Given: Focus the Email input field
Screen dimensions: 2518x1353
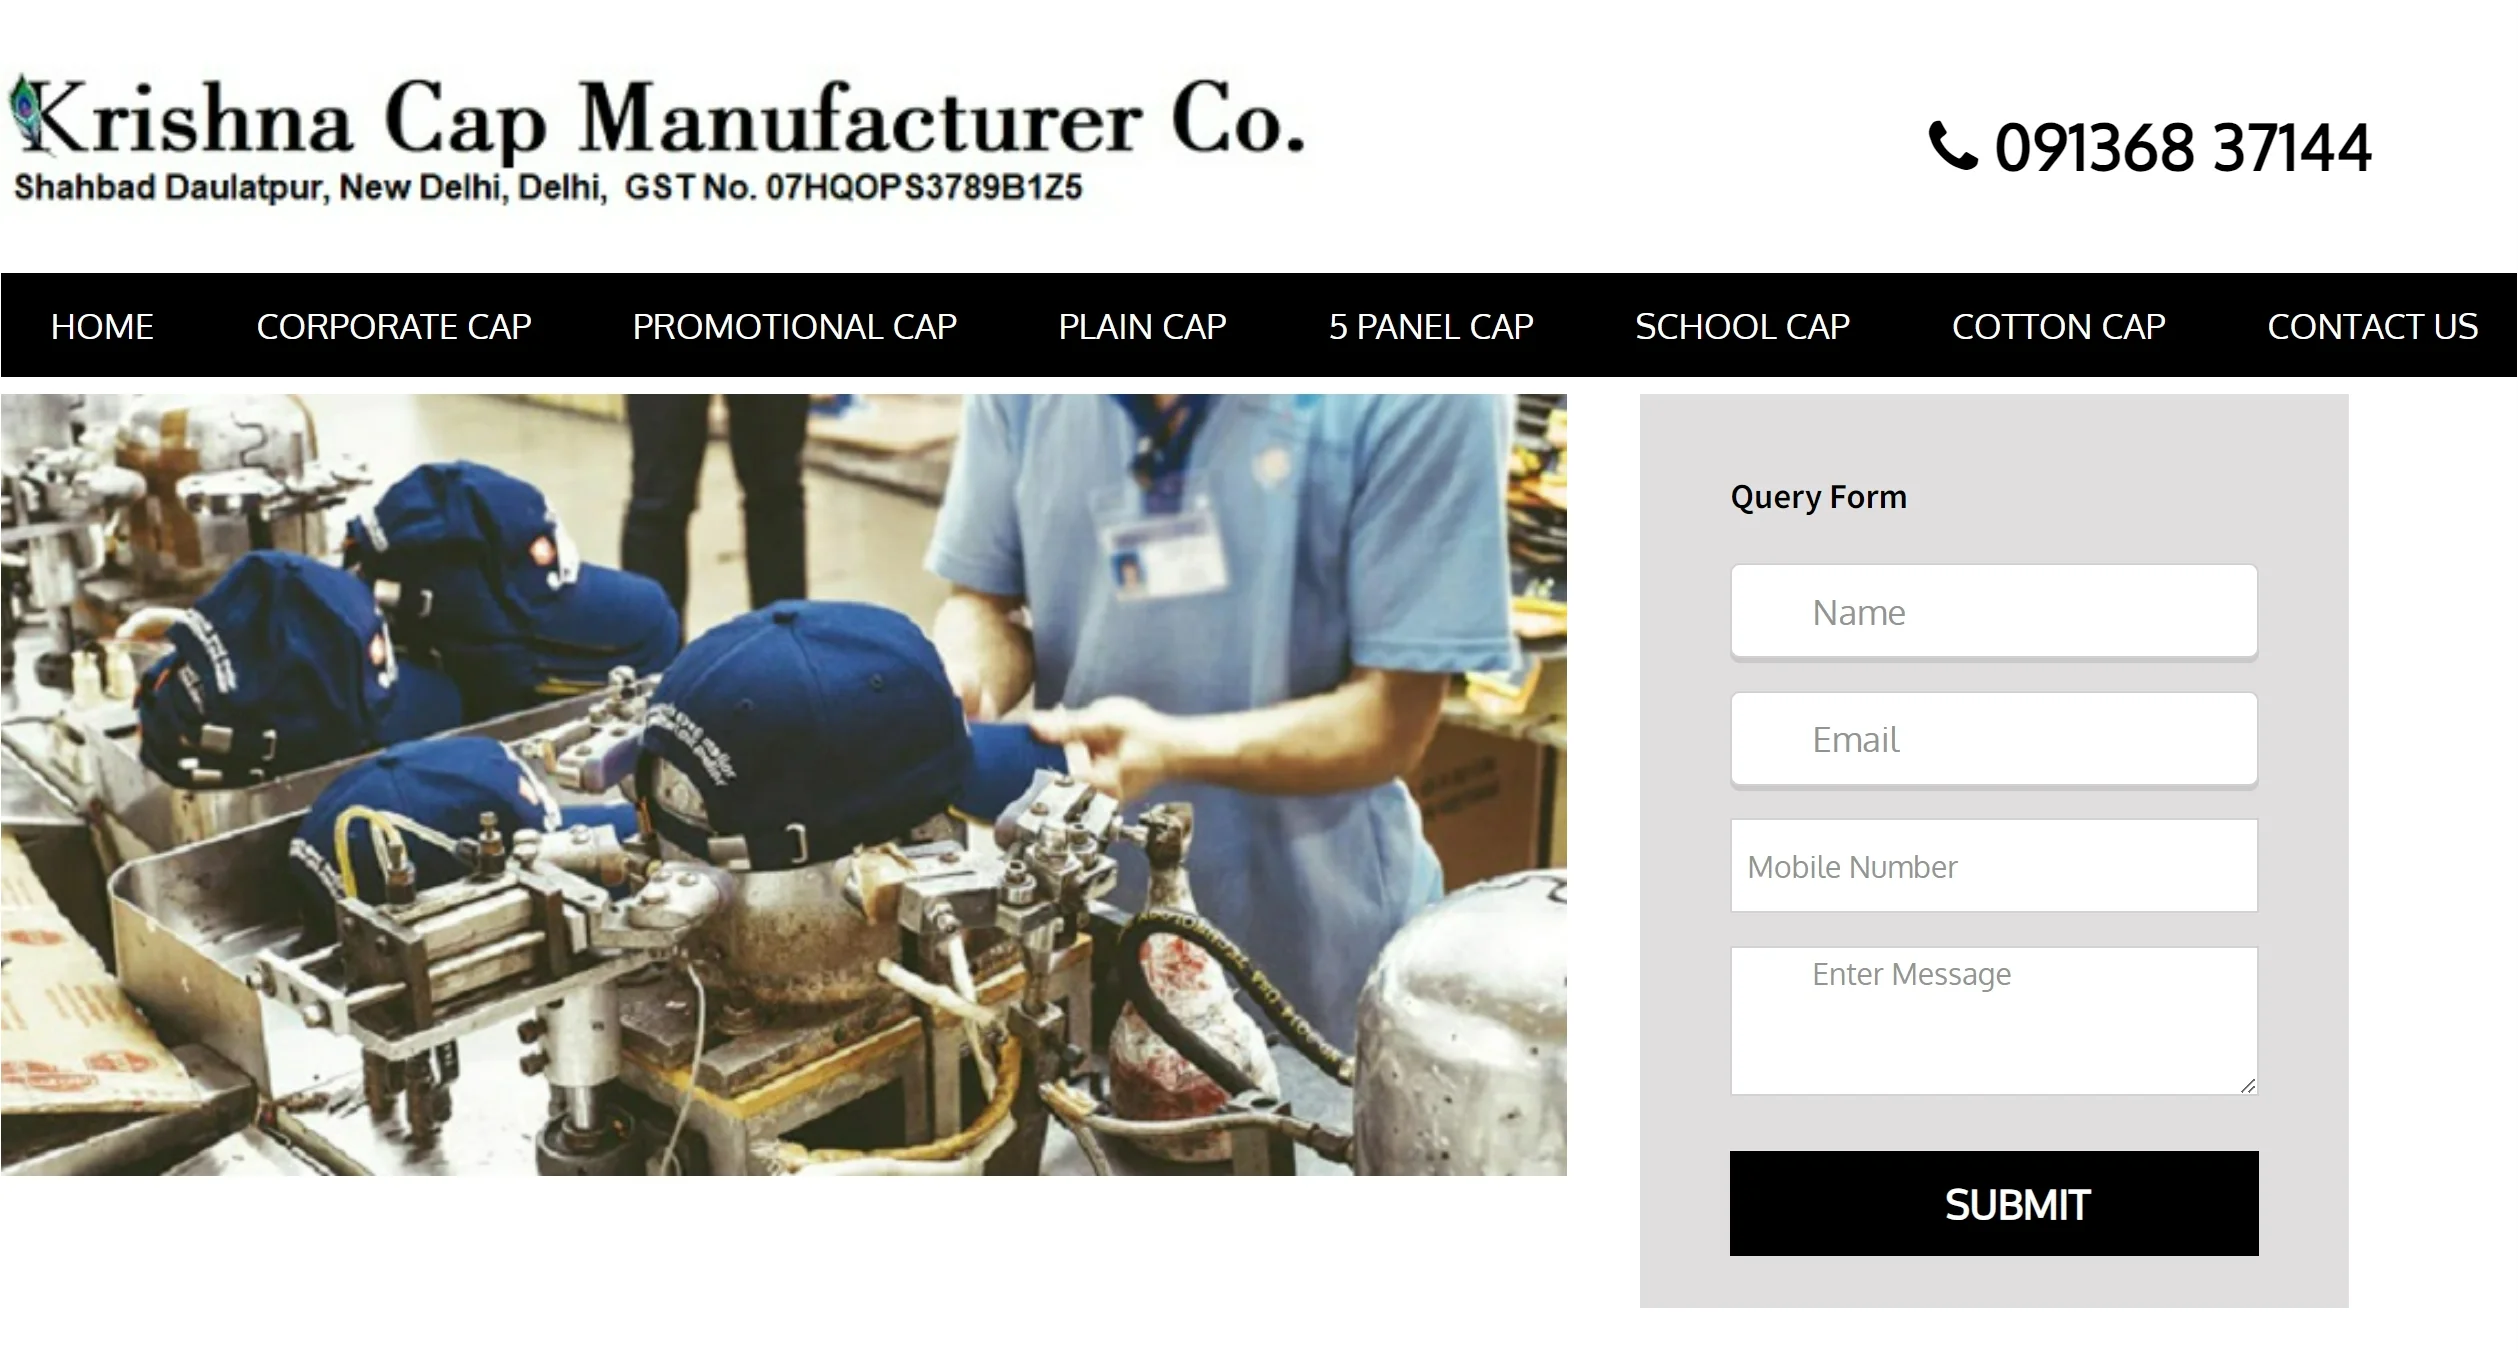Looking at the screenshot, I should [1993, 739].
